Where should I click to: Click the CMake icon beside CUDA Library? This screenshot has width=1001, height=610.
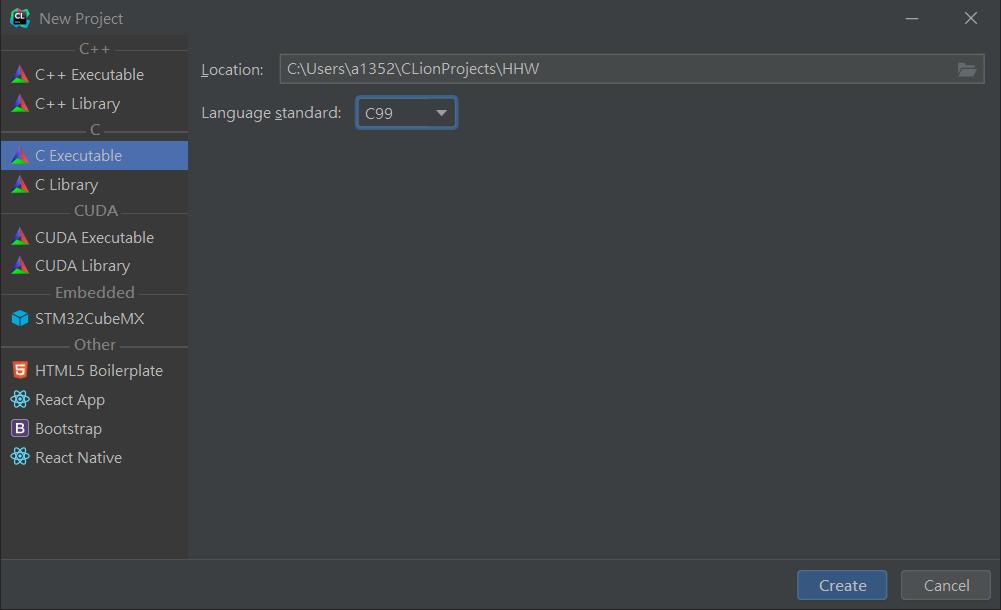pyautogui.click(x=20, y=265)
